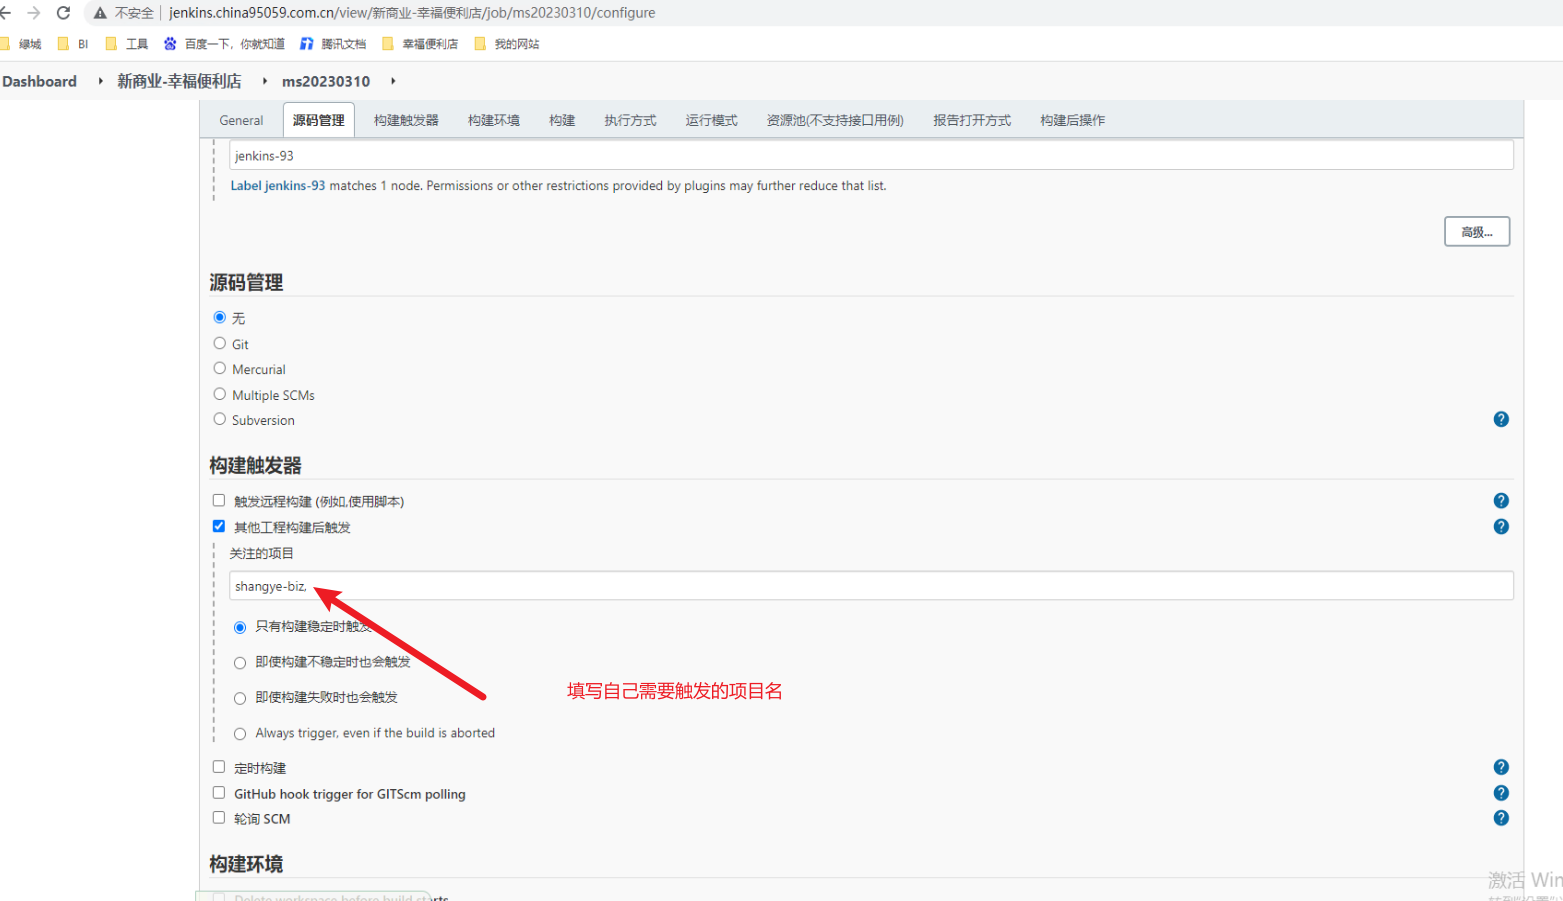
Task: Select Always trigger even if aborted
Action: click(x=240, y=734)
